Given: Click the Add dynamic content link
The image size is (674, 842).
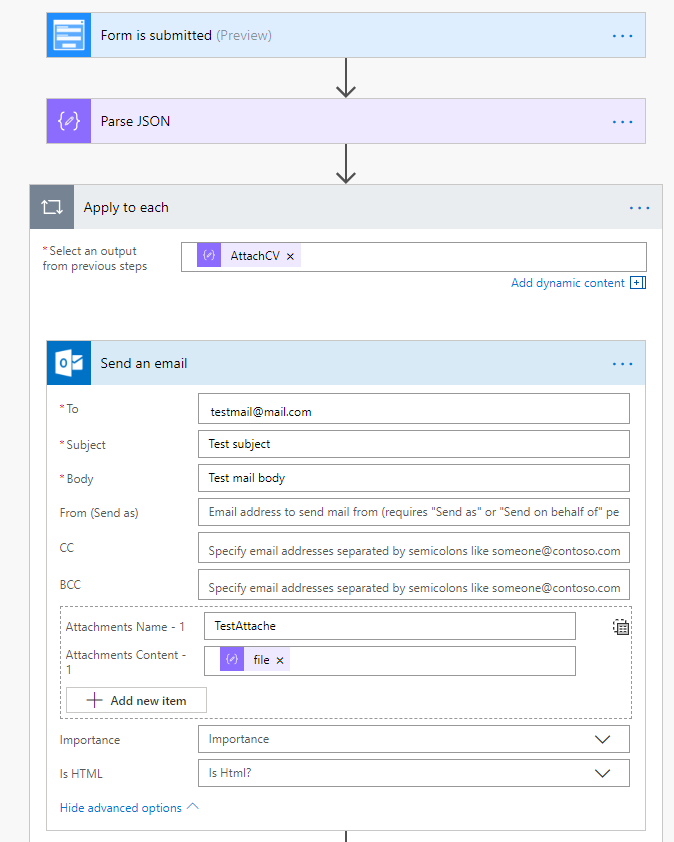Looking at the screenshot, I should pyautogui.click(x=567, y=283).
